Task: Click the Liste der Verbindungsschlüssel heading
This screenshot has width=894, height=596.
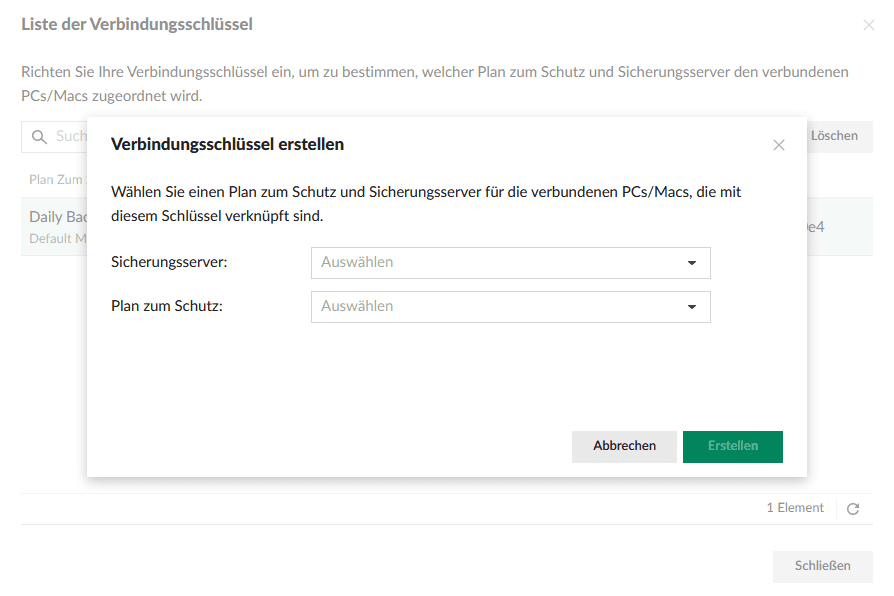Action: [137, 24]
